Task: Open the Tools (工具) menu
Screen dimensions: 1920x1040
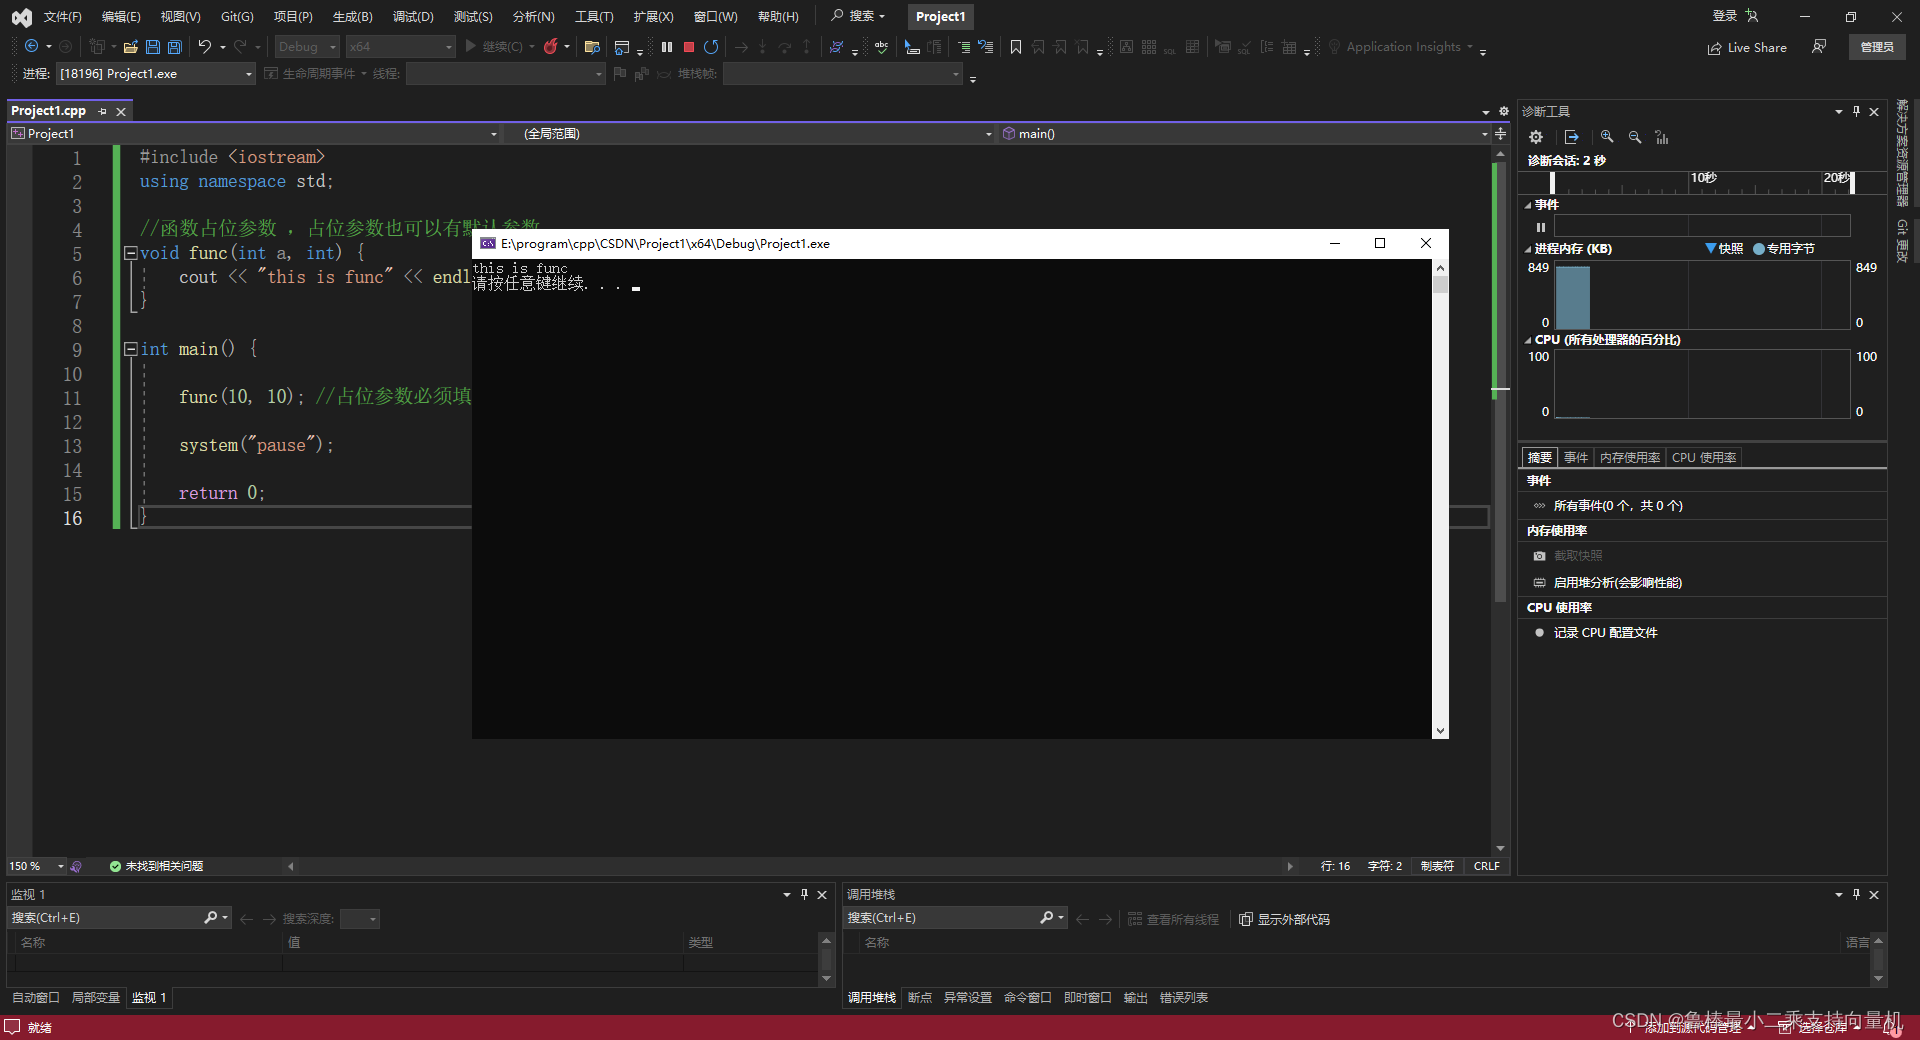Action: pos(594,16)
